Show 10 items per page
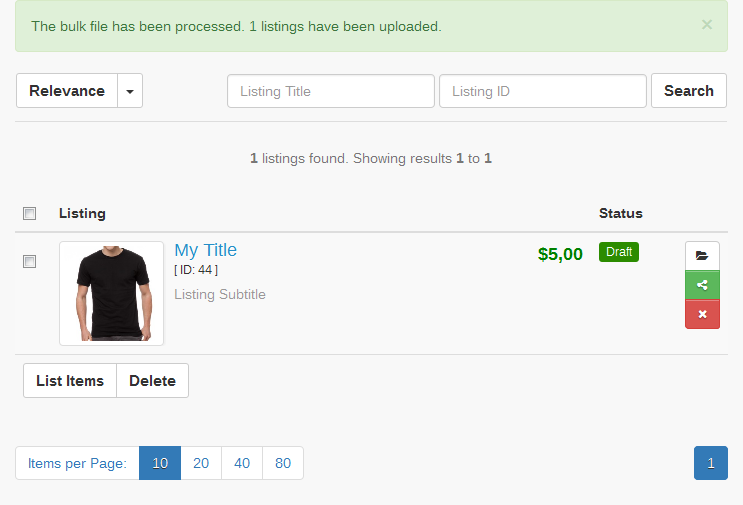Viewport: 743px width, 505px height. [160, 463]
